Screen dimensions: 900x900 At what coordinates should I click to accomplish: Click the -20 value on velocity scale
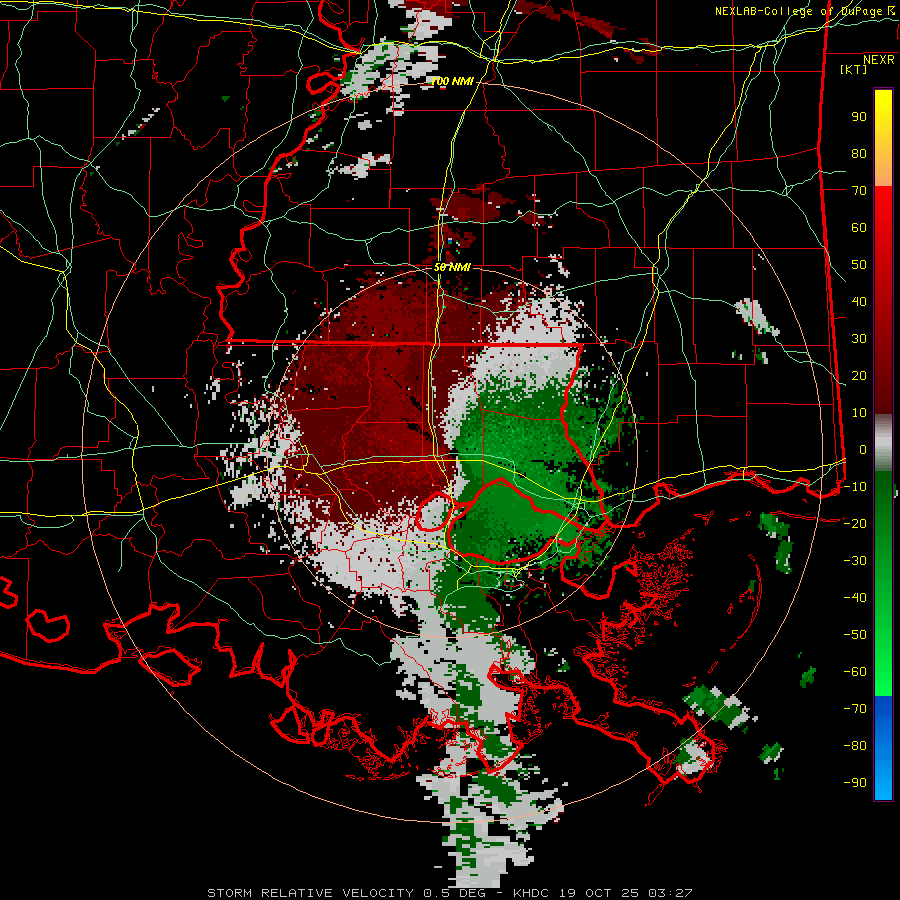pyautogui.click(x=855, y=524)
